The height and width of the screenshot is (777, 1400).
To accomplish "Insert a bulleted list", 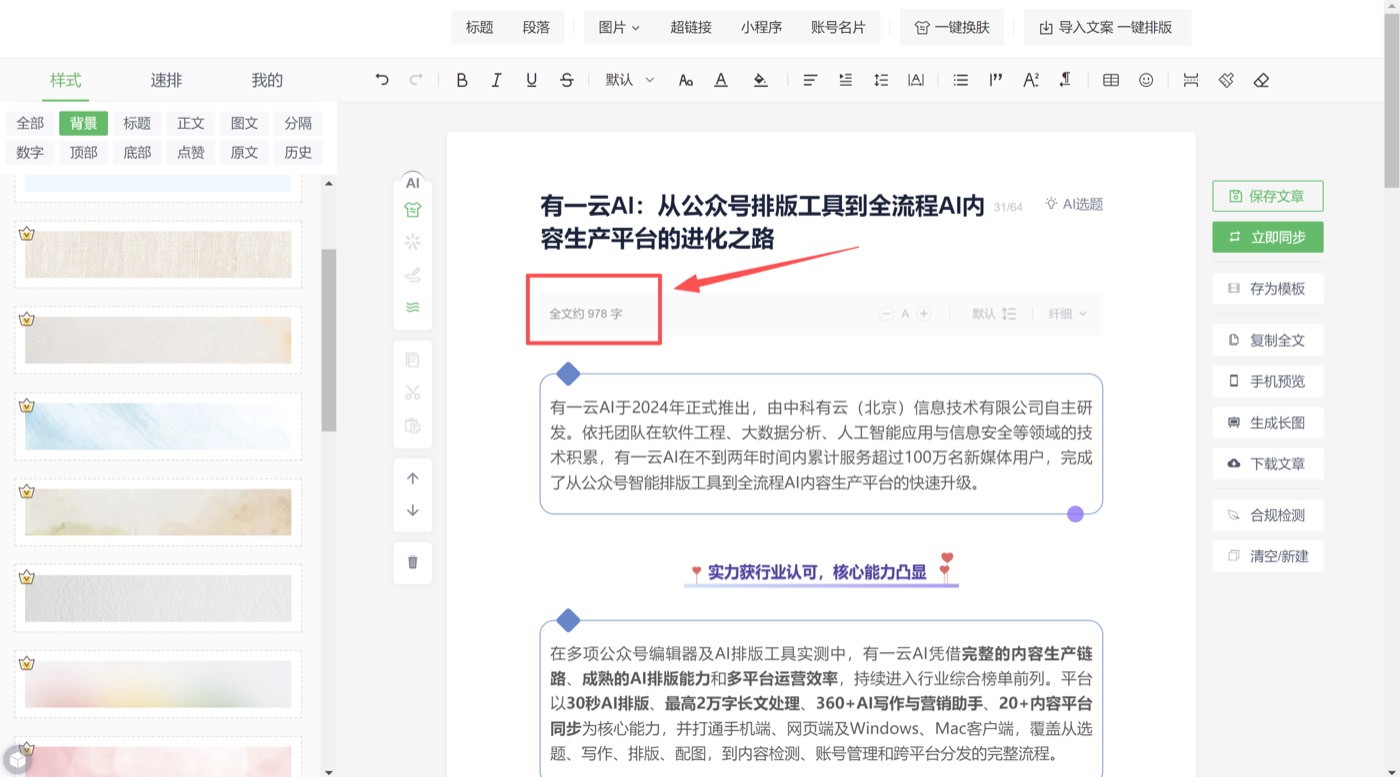I will (x=961, y=80).
